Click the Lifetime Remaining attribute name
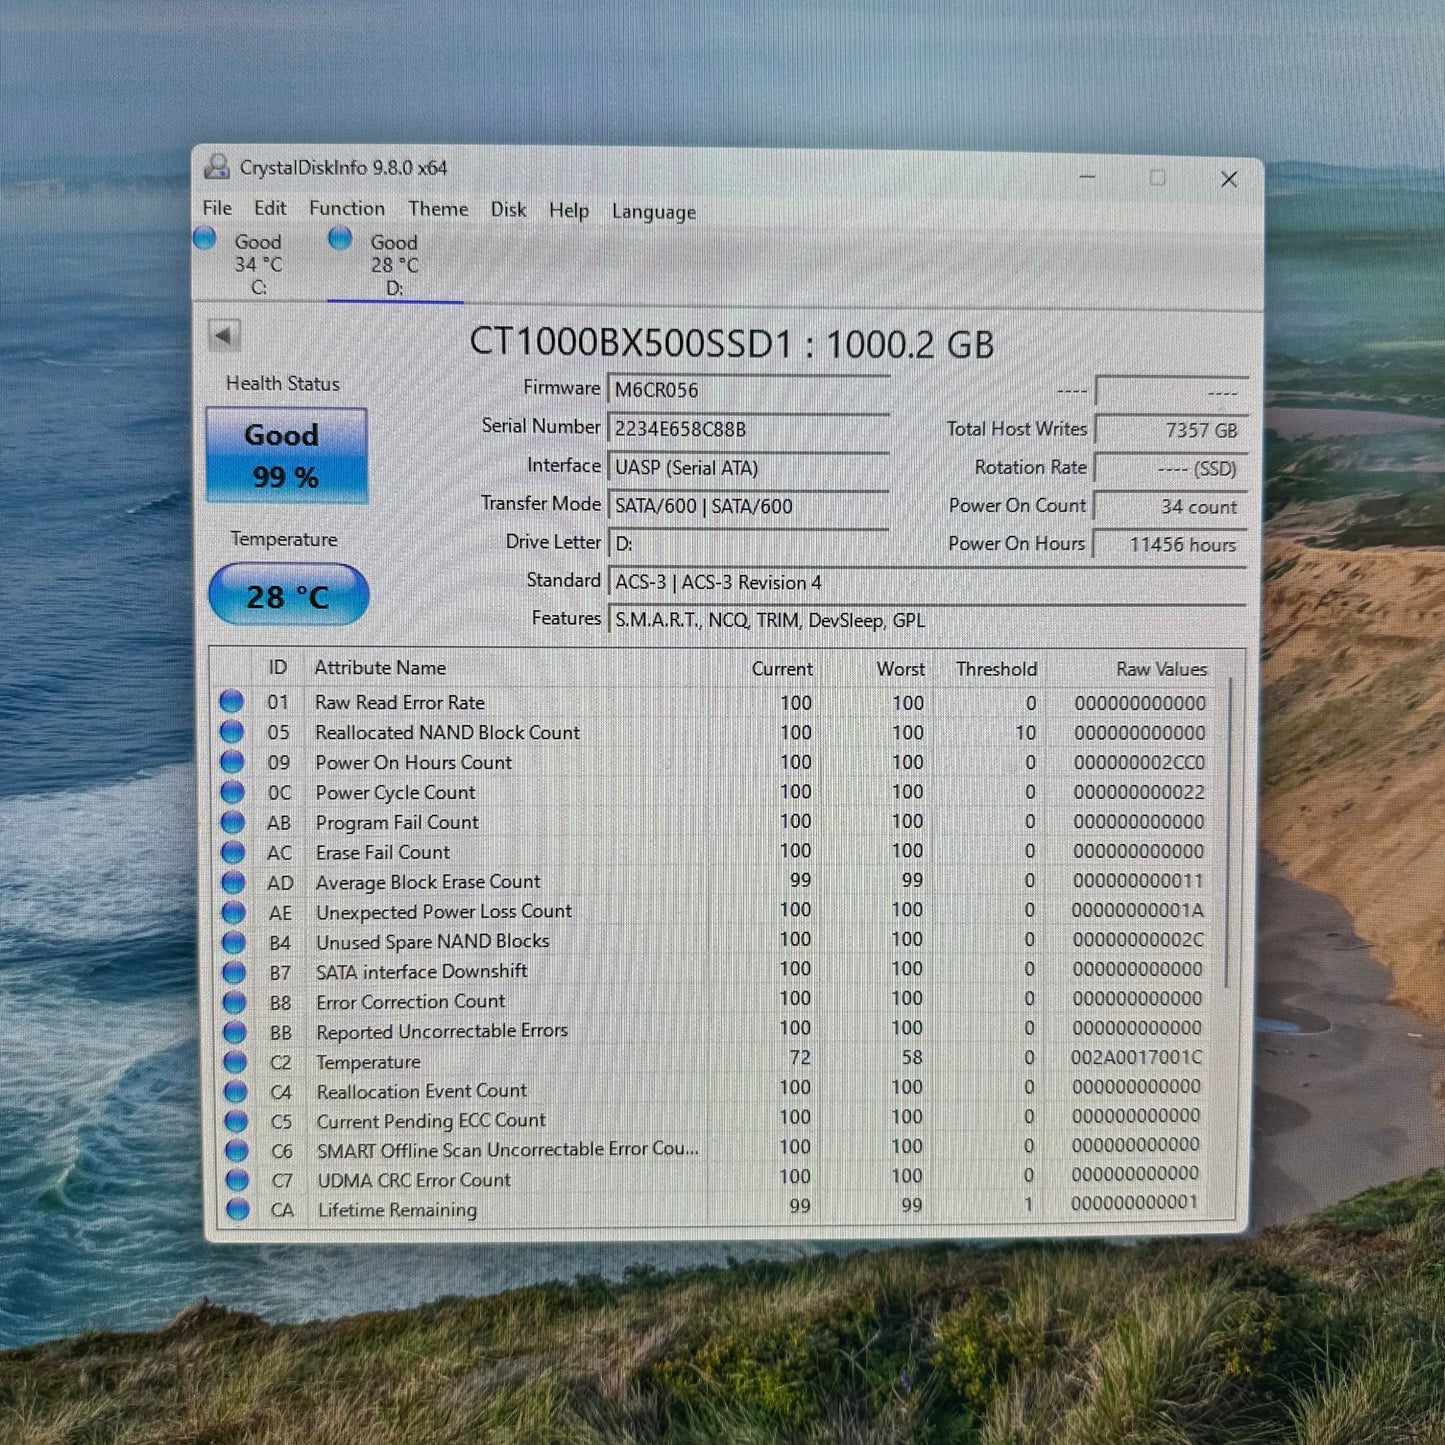This screenshot has width=1445, height=1445. coord(397,1210)
